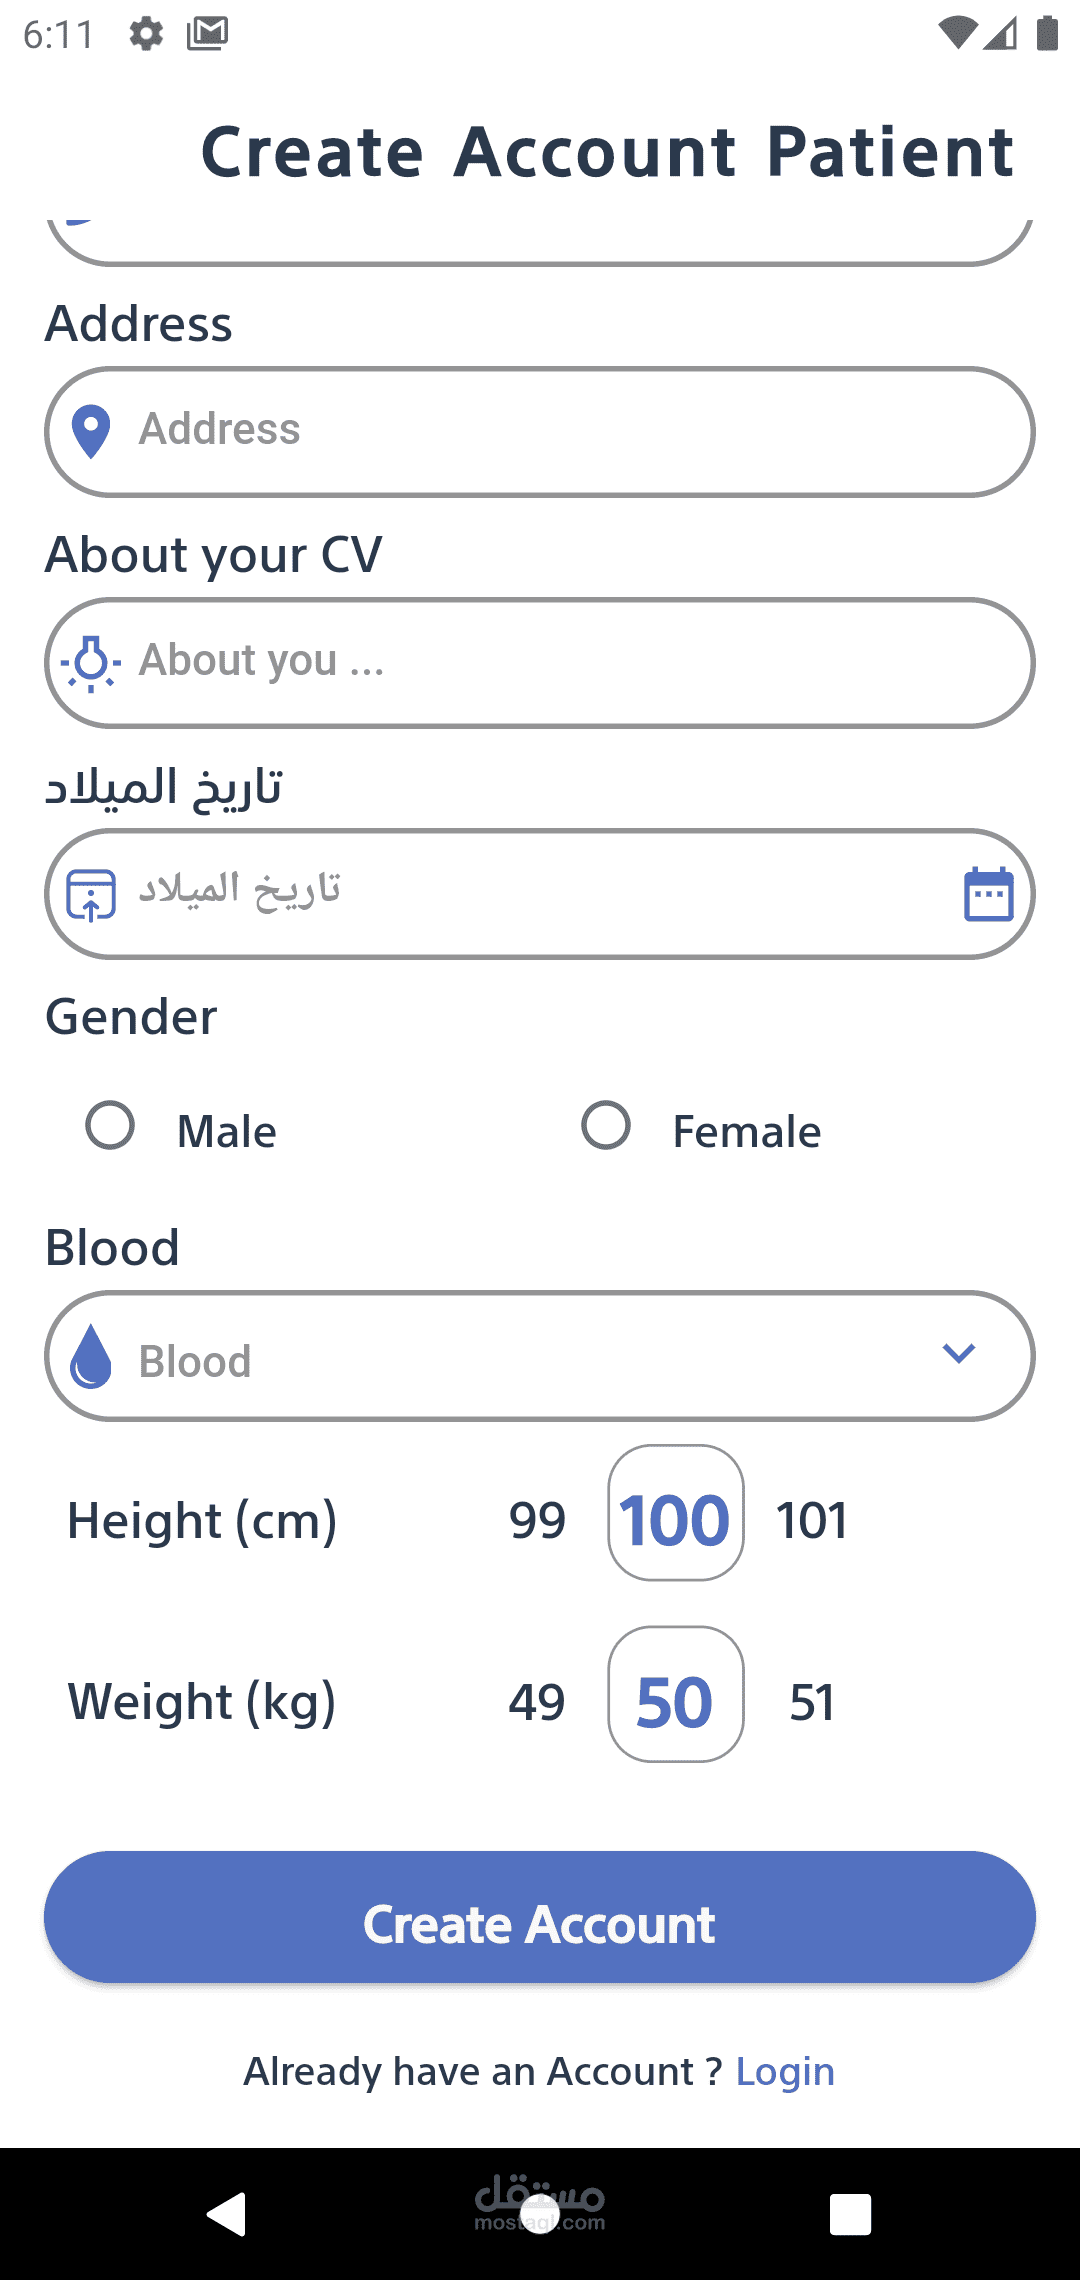Select the Female radio button
Image resolution: width=1080 pixels, height=2280 pixels.
click(606, 1126)
